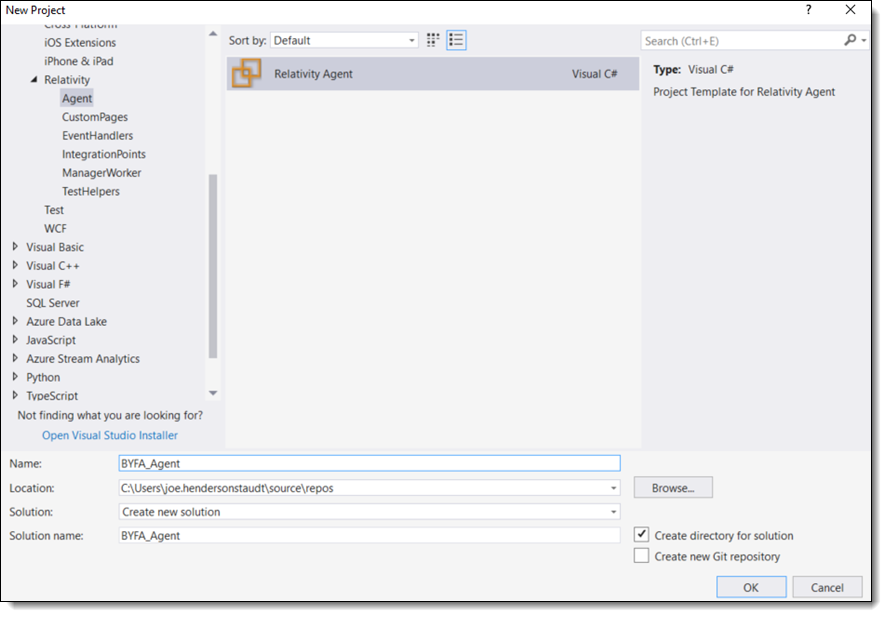Expand the Azure Data Lake node
Viewport: 887px width, 617px height.
[15, 321]
